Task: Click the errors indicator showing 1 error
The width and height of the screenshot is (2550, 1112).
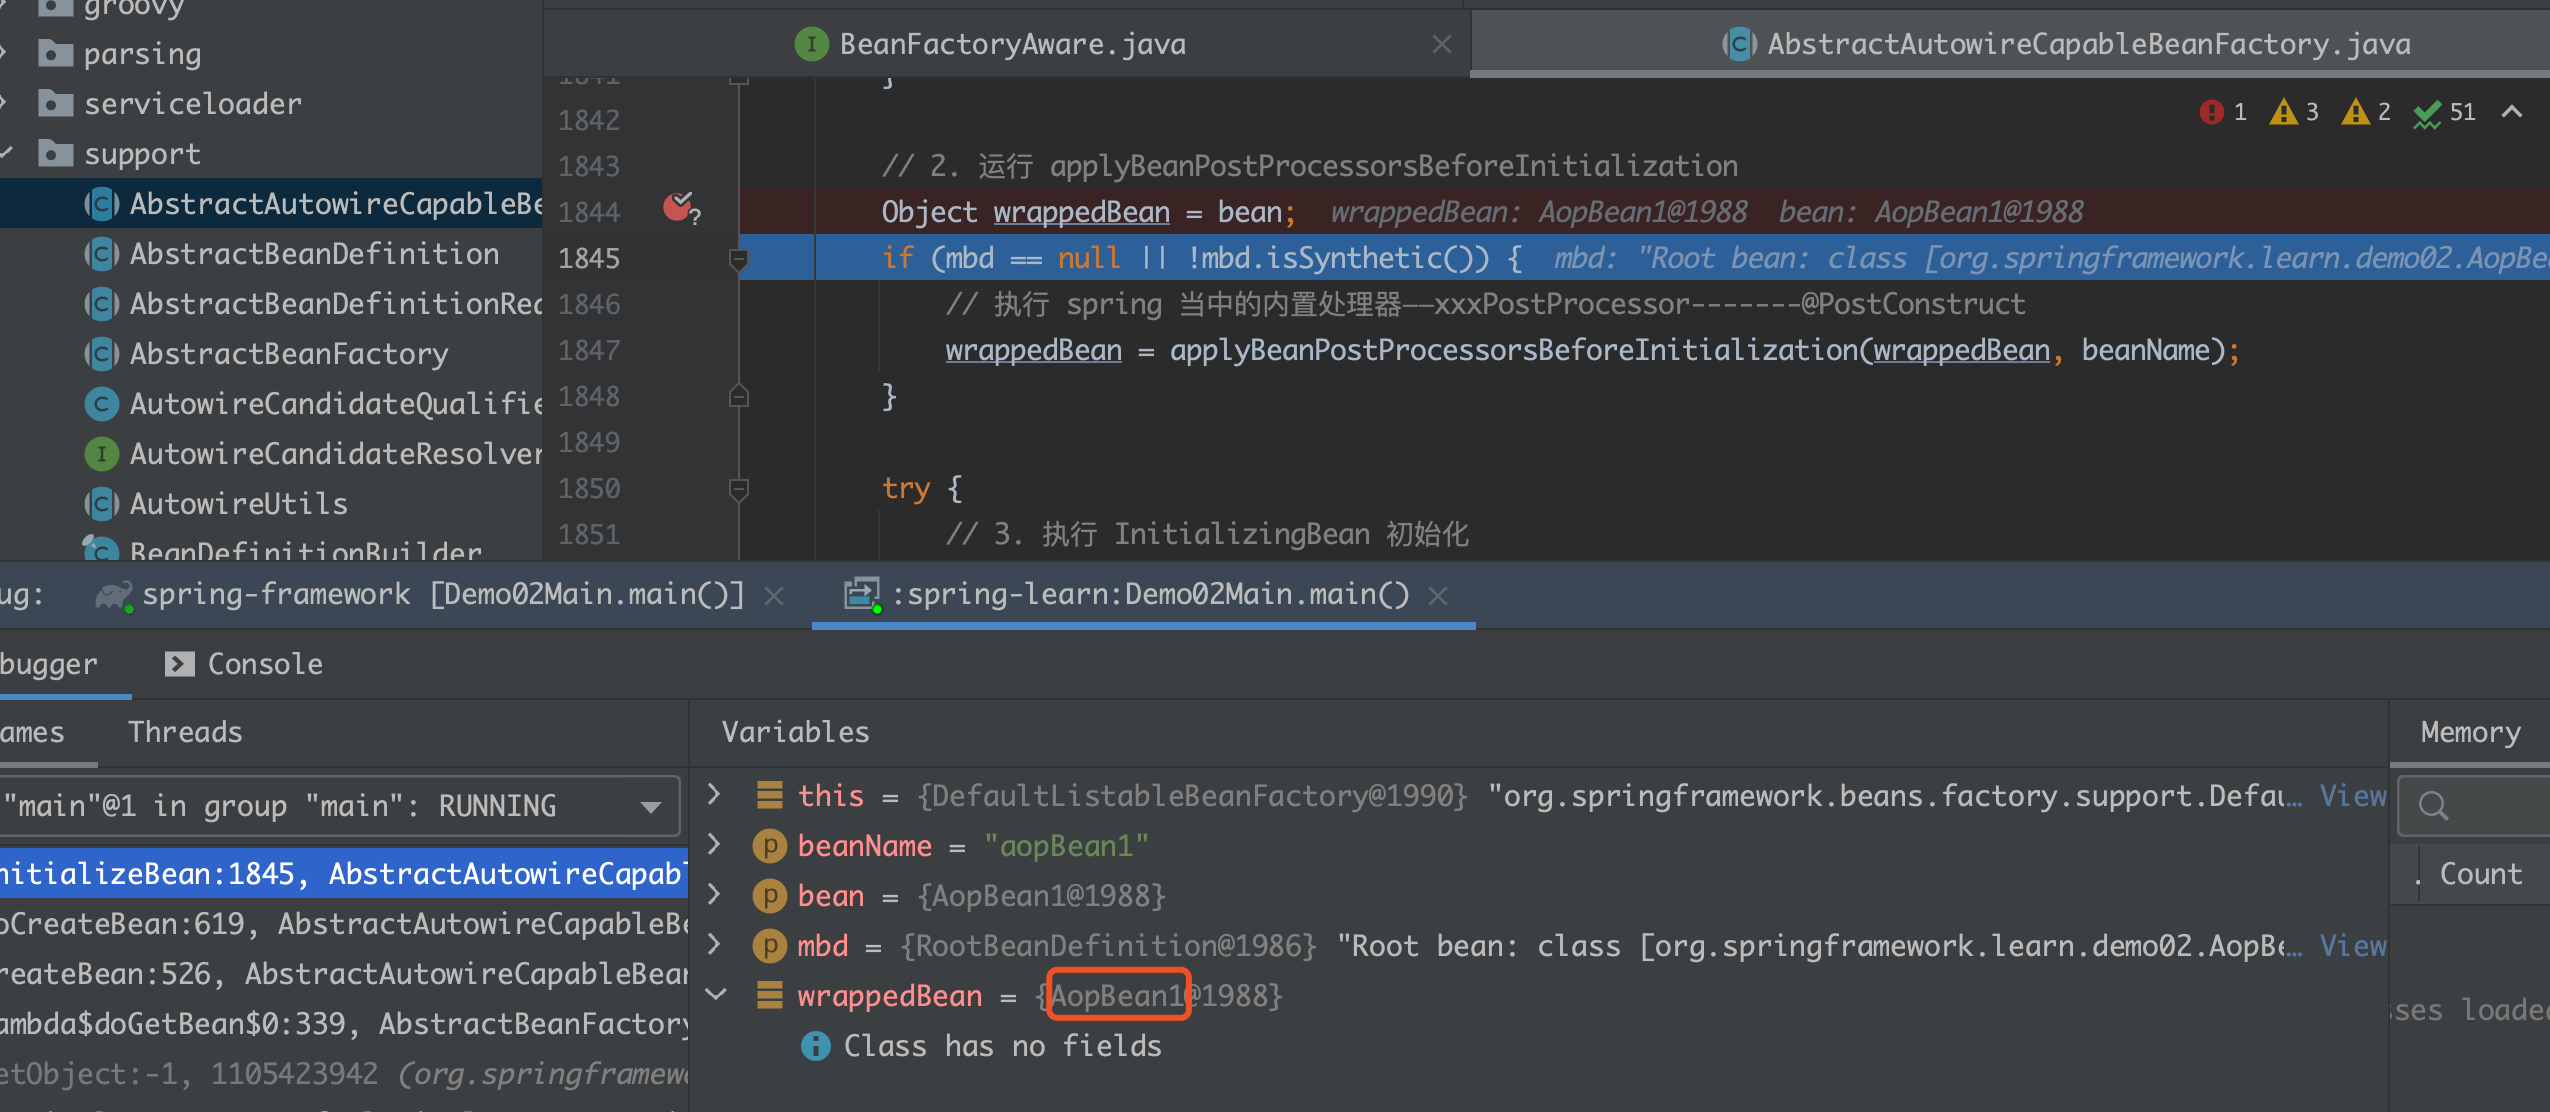Action: point(2223,112)
